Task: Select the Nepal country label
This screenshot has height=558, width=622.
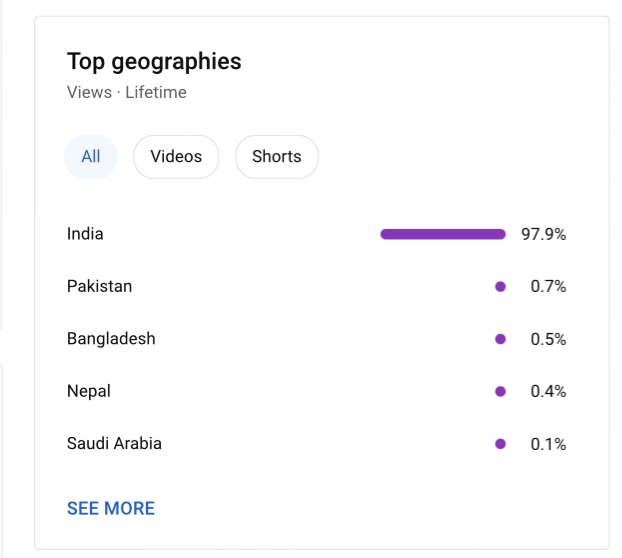Action: [x=89, y=391]
